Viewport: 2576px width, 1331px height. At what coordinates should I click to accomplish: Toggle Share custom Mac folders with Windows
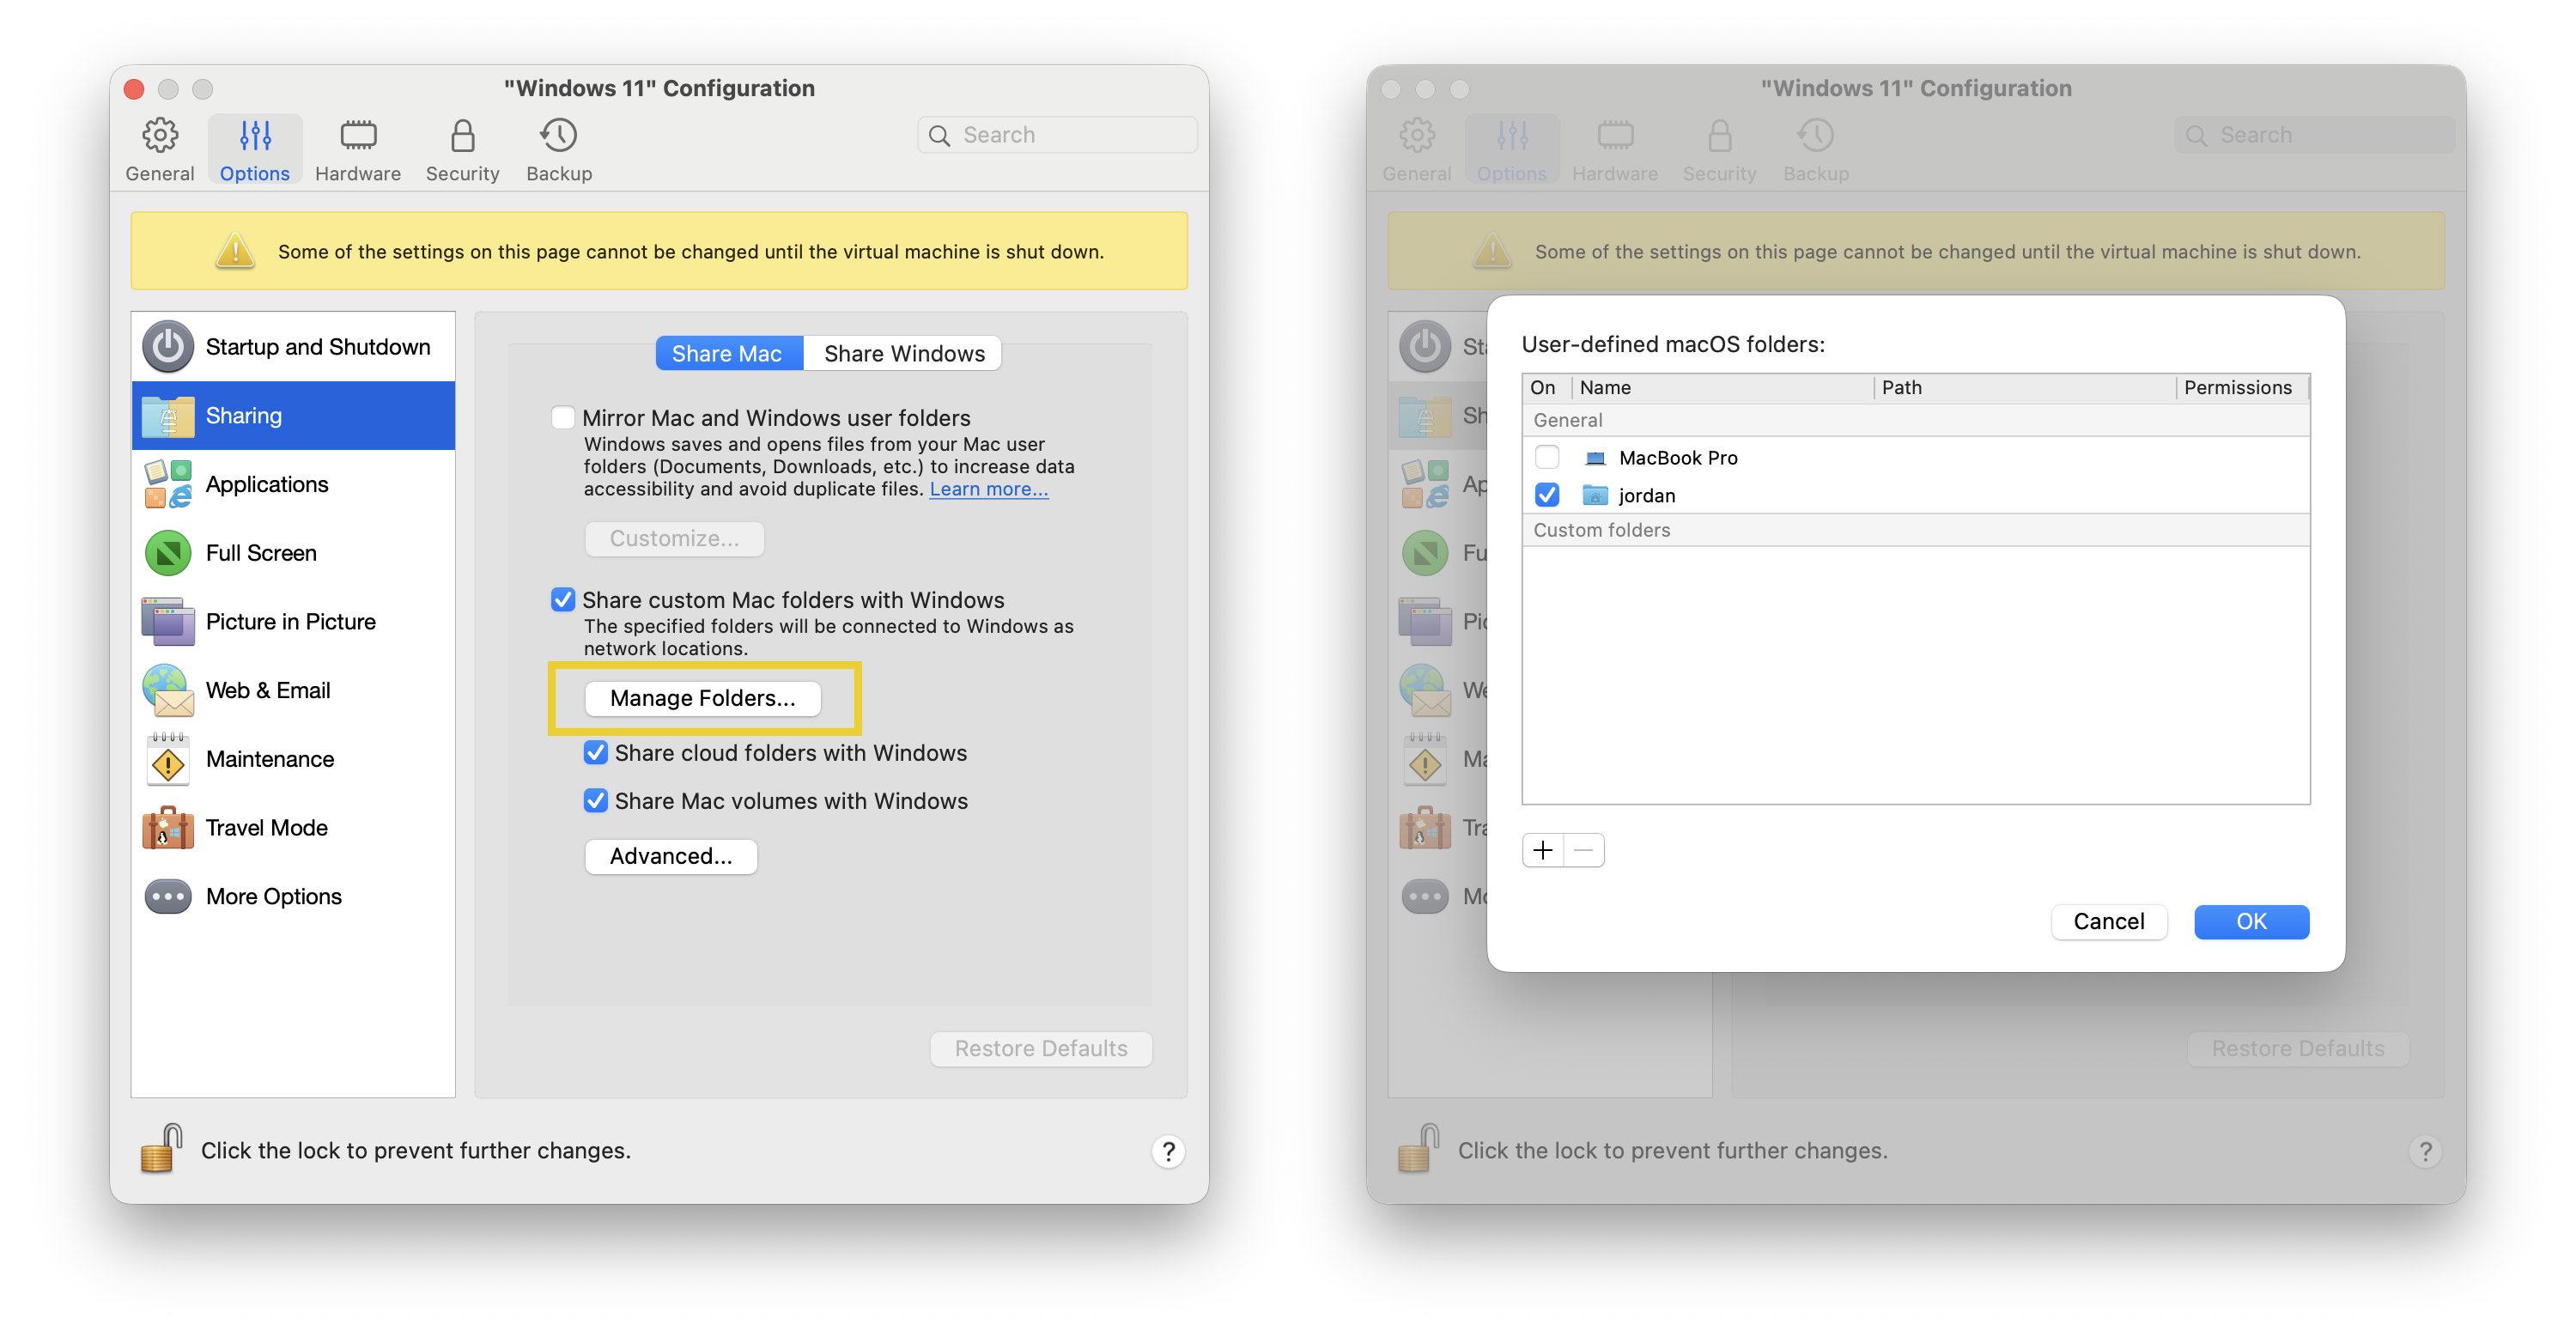[x=563, y=599]
